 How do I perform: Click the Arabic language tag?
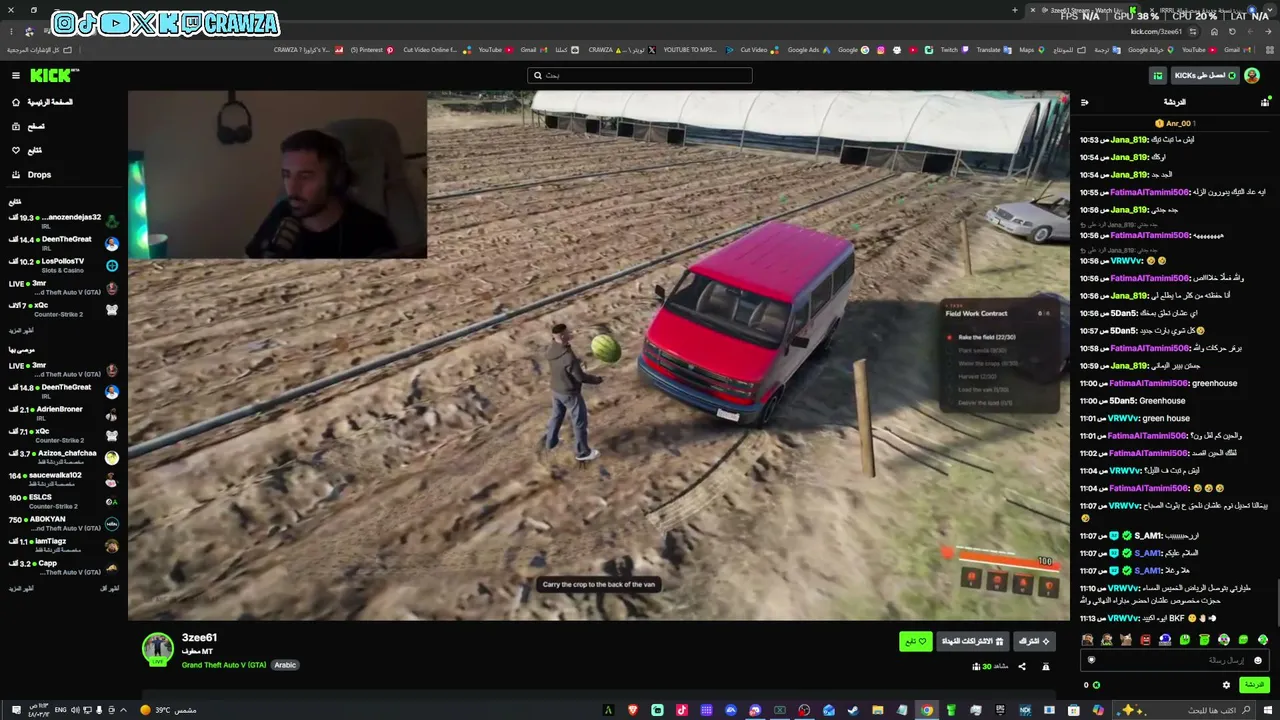click(285, 665)
